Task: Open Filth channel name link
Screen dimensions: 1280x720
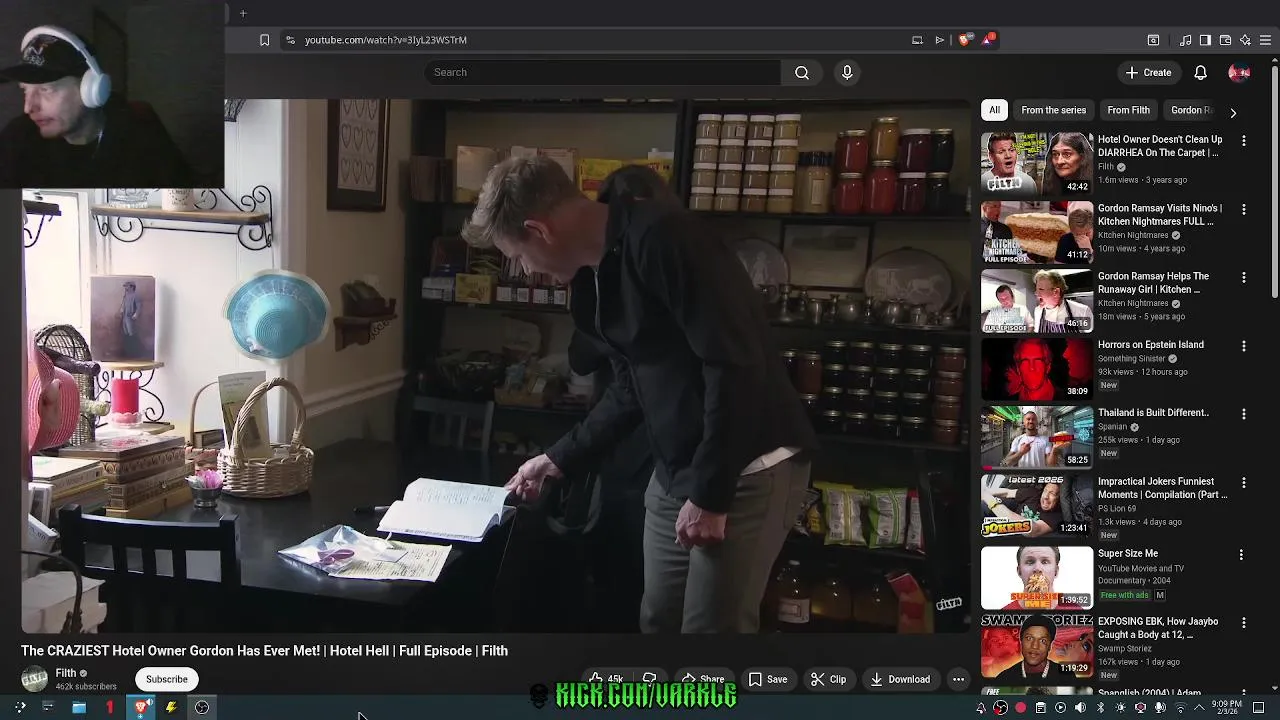Action: [x=66, y=673]
